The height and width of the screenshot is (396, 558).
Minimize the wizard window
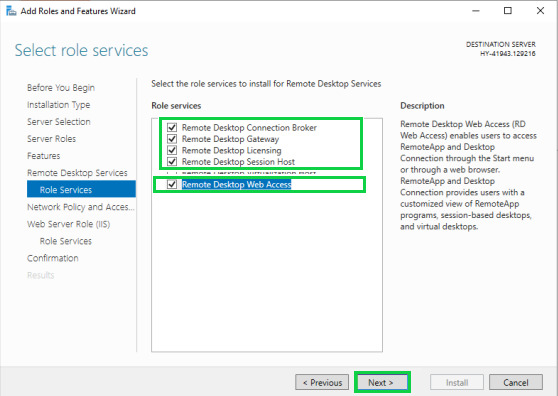476,11
